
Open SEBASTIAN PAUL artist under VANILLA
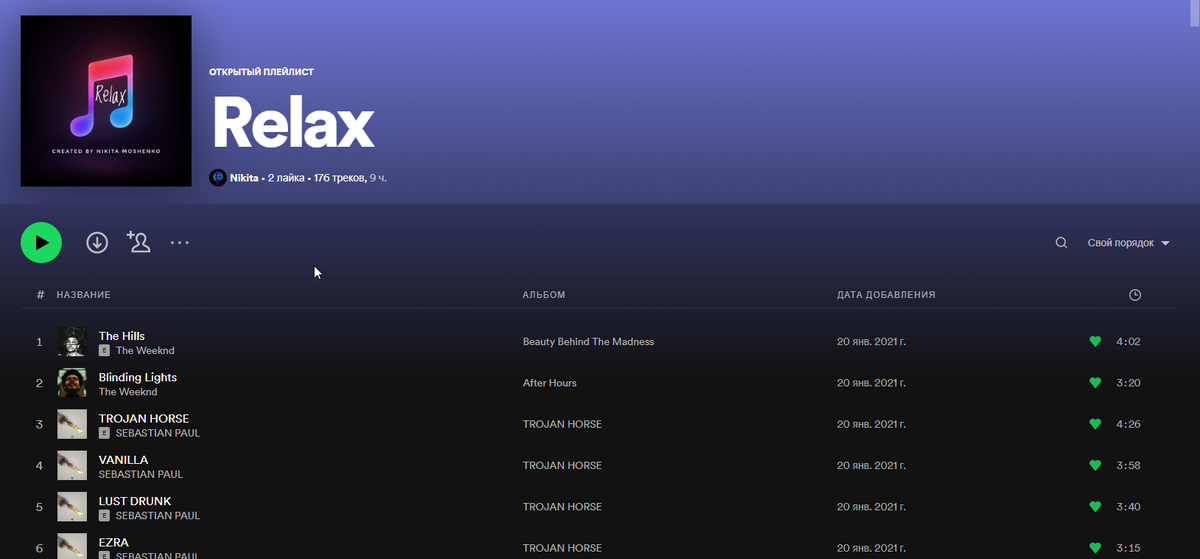point(141,474)
